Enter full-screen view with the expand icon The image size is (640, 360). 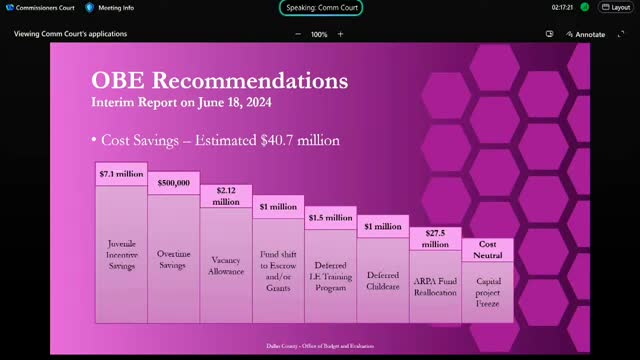click(621, 34)
